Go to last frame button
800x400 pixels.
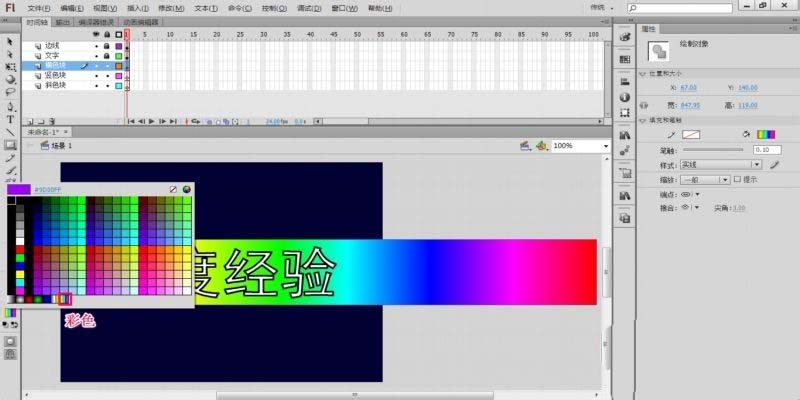pos(173,121)
